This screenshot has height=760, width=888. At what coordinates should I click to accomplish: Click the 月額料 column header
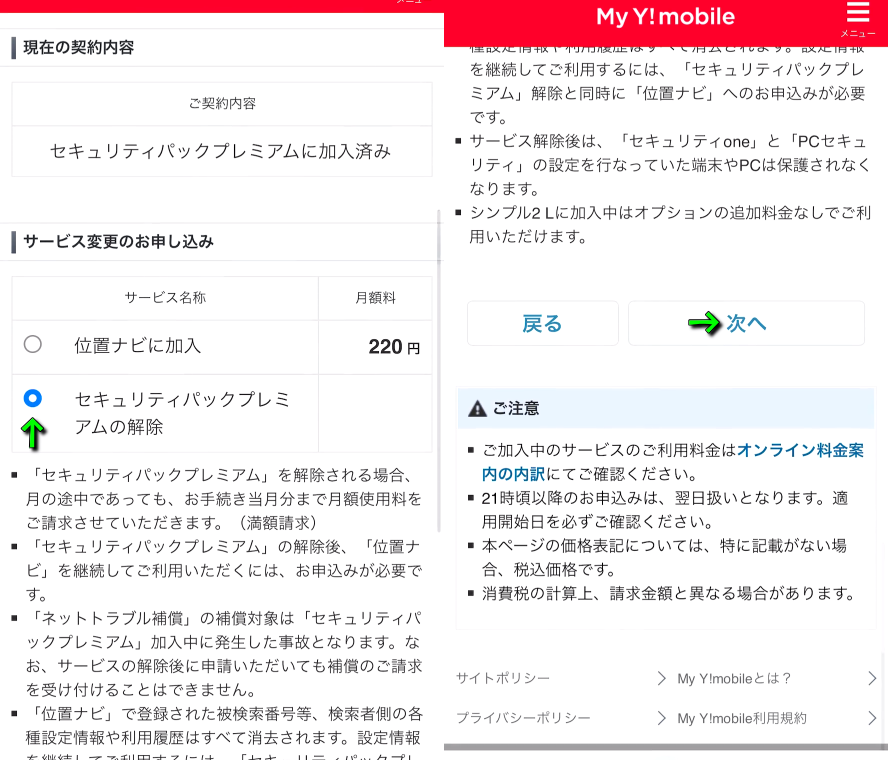[x=375, y=297]
